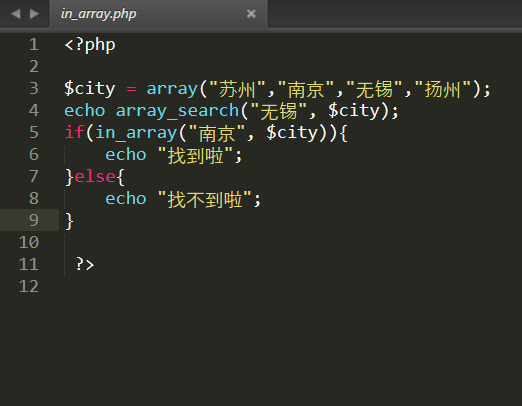Click the "找不到啦" string
Viewport: 522px width, 406px height.
coord(205,199)
